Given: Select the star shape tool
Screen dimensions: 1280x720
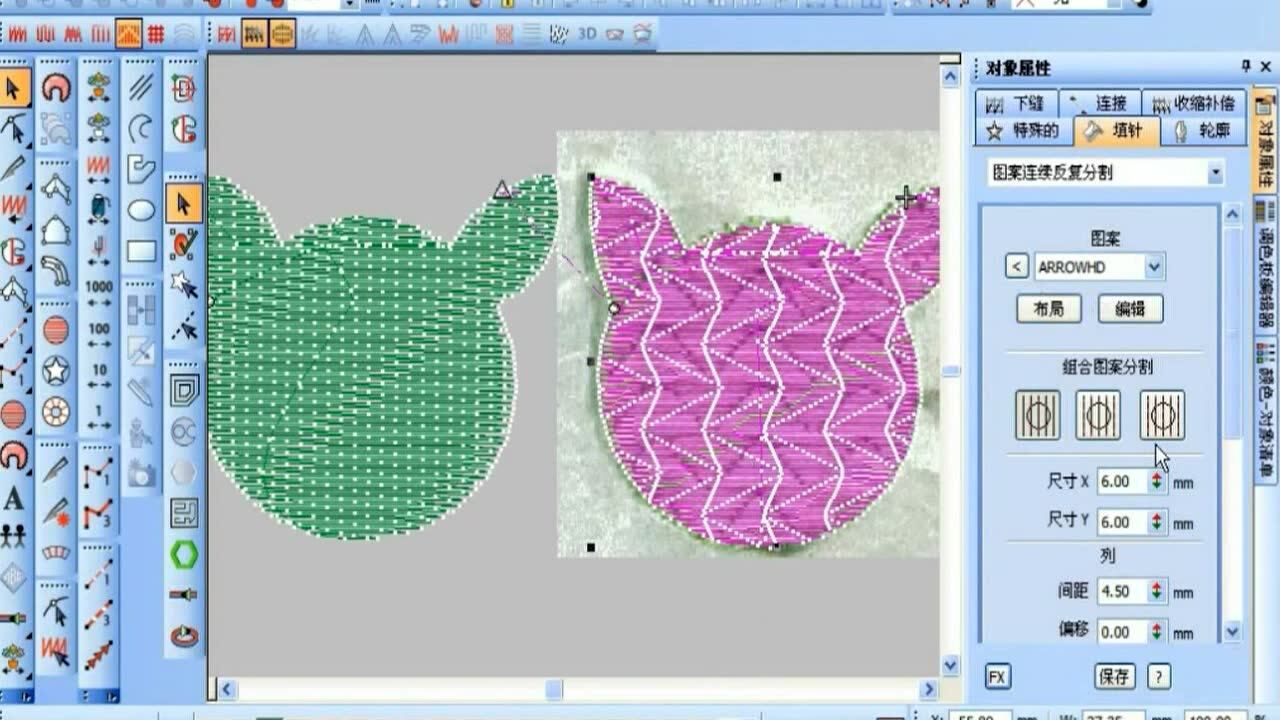Looking at the screenshot, I should (x=56, y=370).
